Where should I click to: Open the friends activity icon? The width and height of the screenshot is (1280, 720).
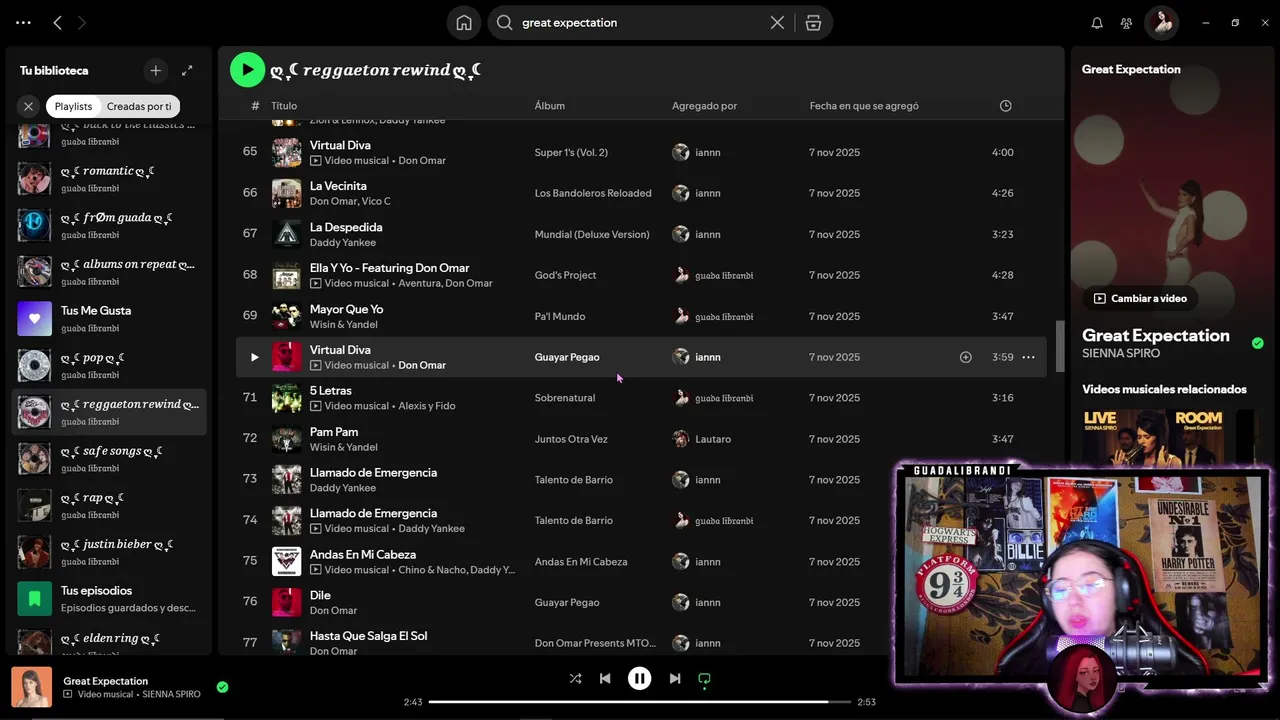point(1126,23)
